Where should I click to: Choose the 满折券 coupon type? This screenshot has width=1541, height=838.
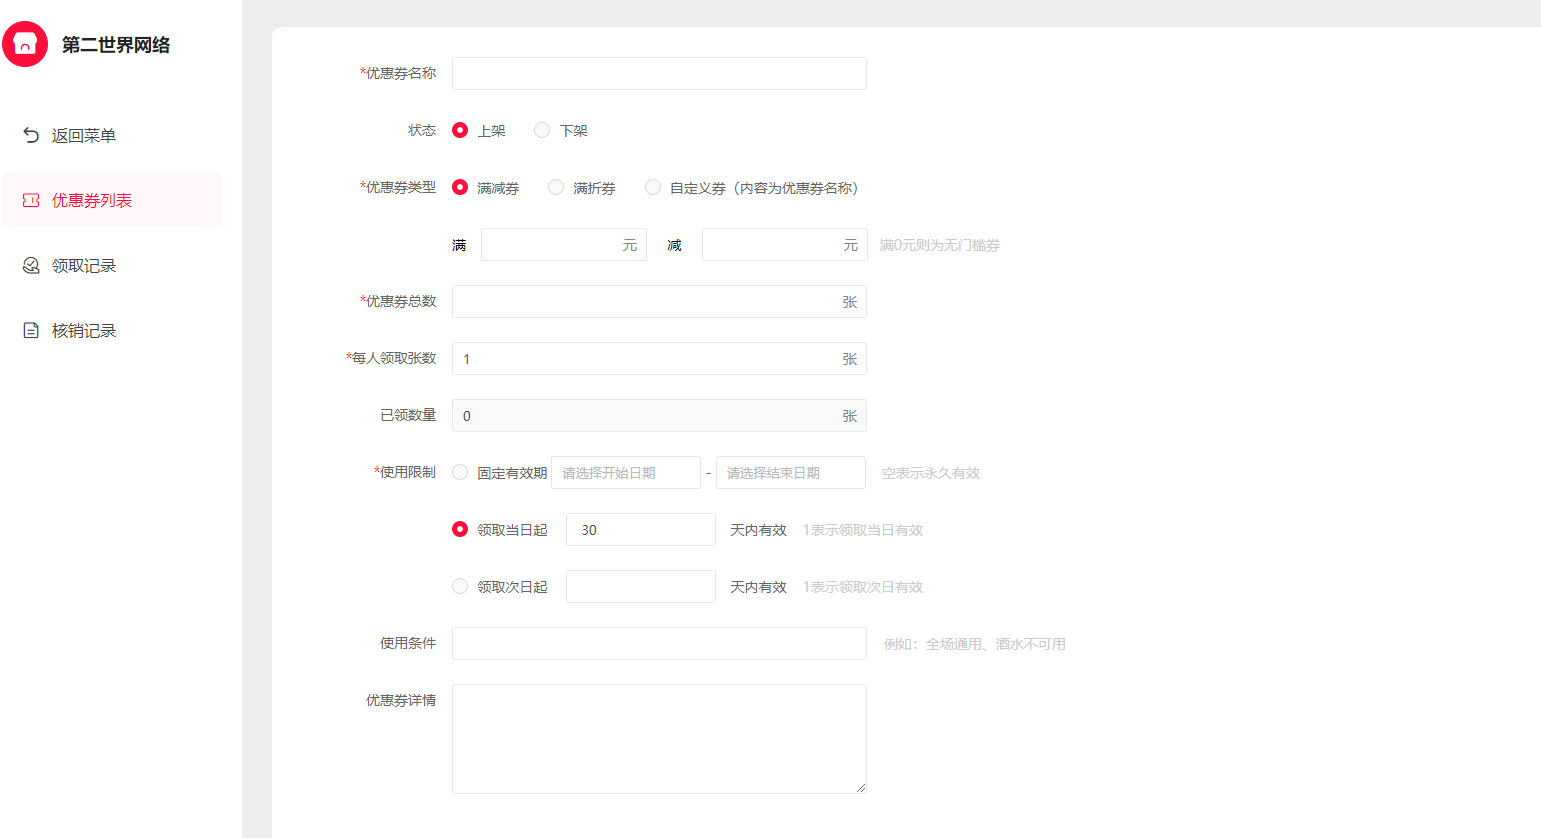click(556, 187)
